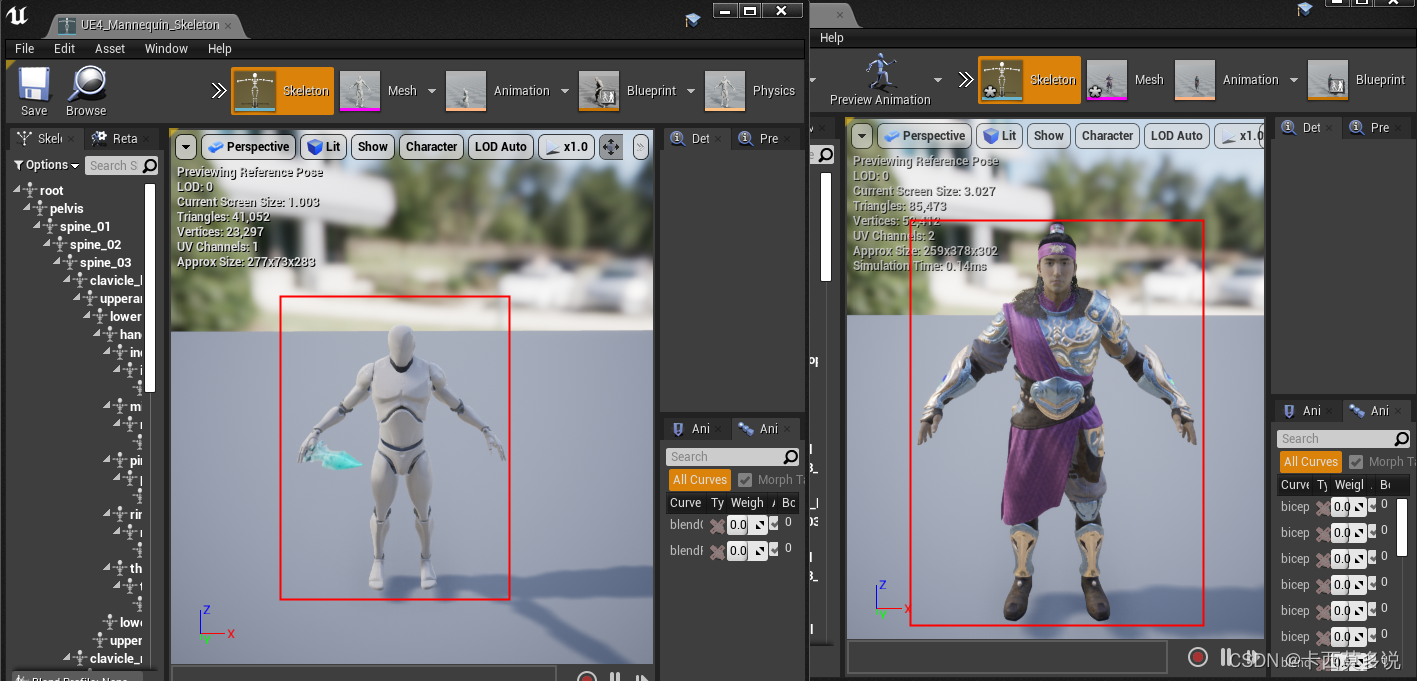Expand the left viewport toolbar overflow chevrons
1417x681 pixels.
pyautogui.click(x=641, y=147)
